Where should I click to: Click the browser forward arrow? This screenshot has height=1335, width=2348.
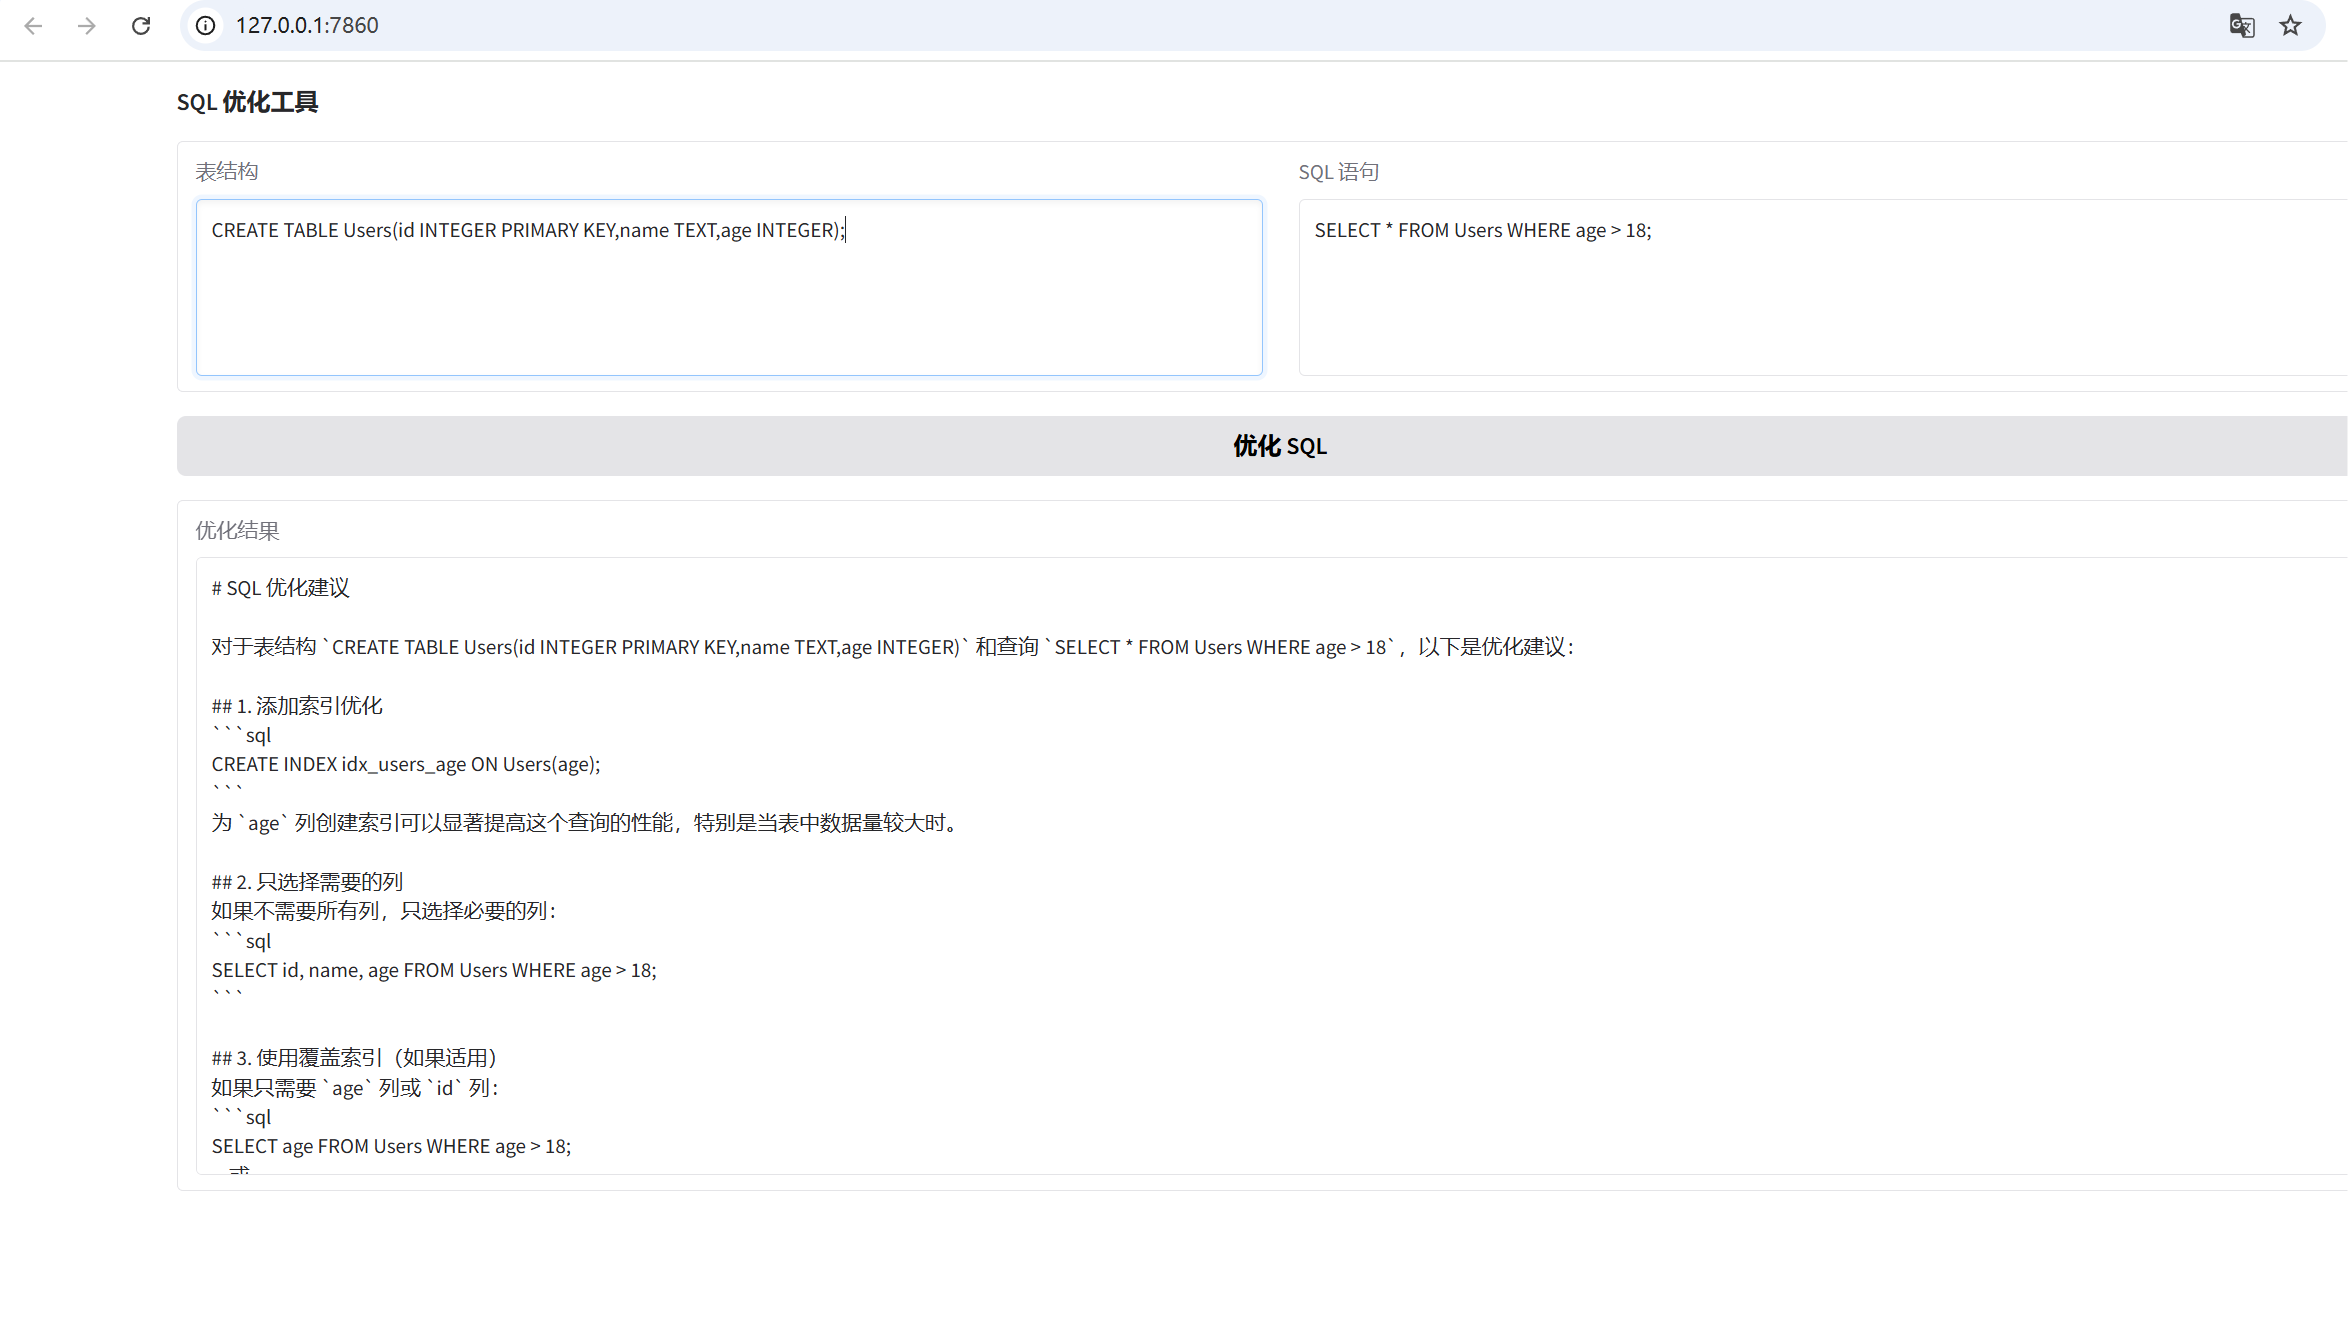(87, 26)
